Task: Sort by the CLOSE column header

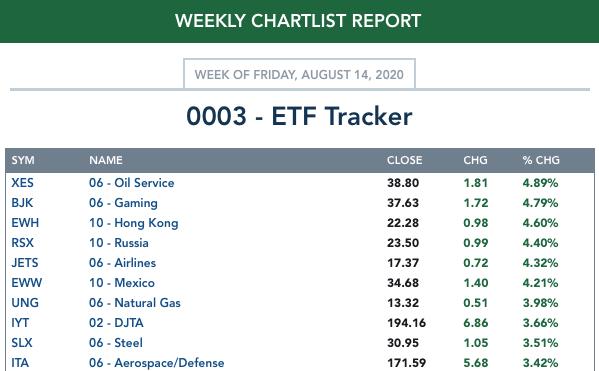Action: [405, 160]
